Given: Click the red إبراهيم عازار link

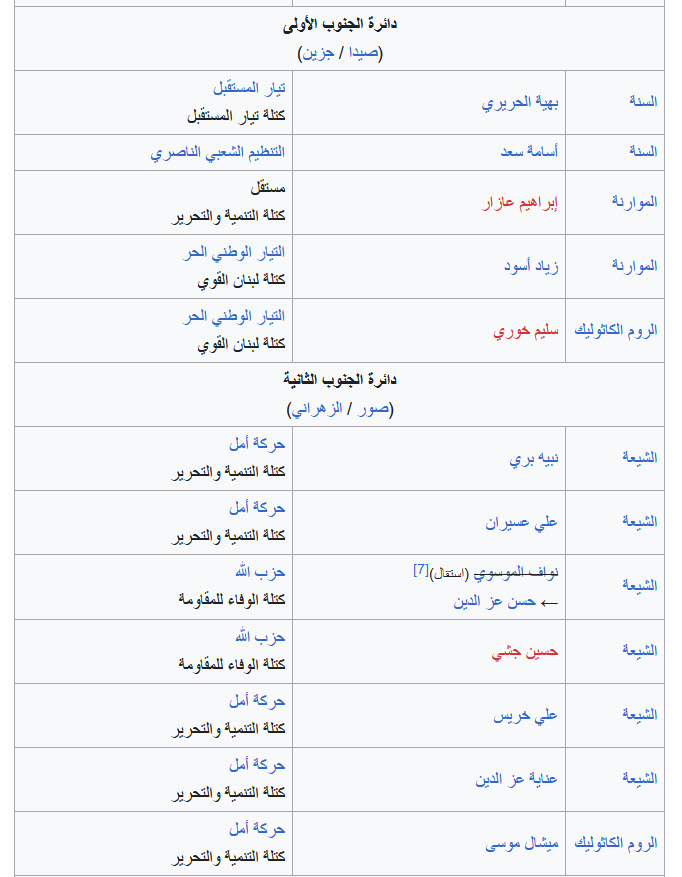Looking at the screenshot, I should (520, 202).
